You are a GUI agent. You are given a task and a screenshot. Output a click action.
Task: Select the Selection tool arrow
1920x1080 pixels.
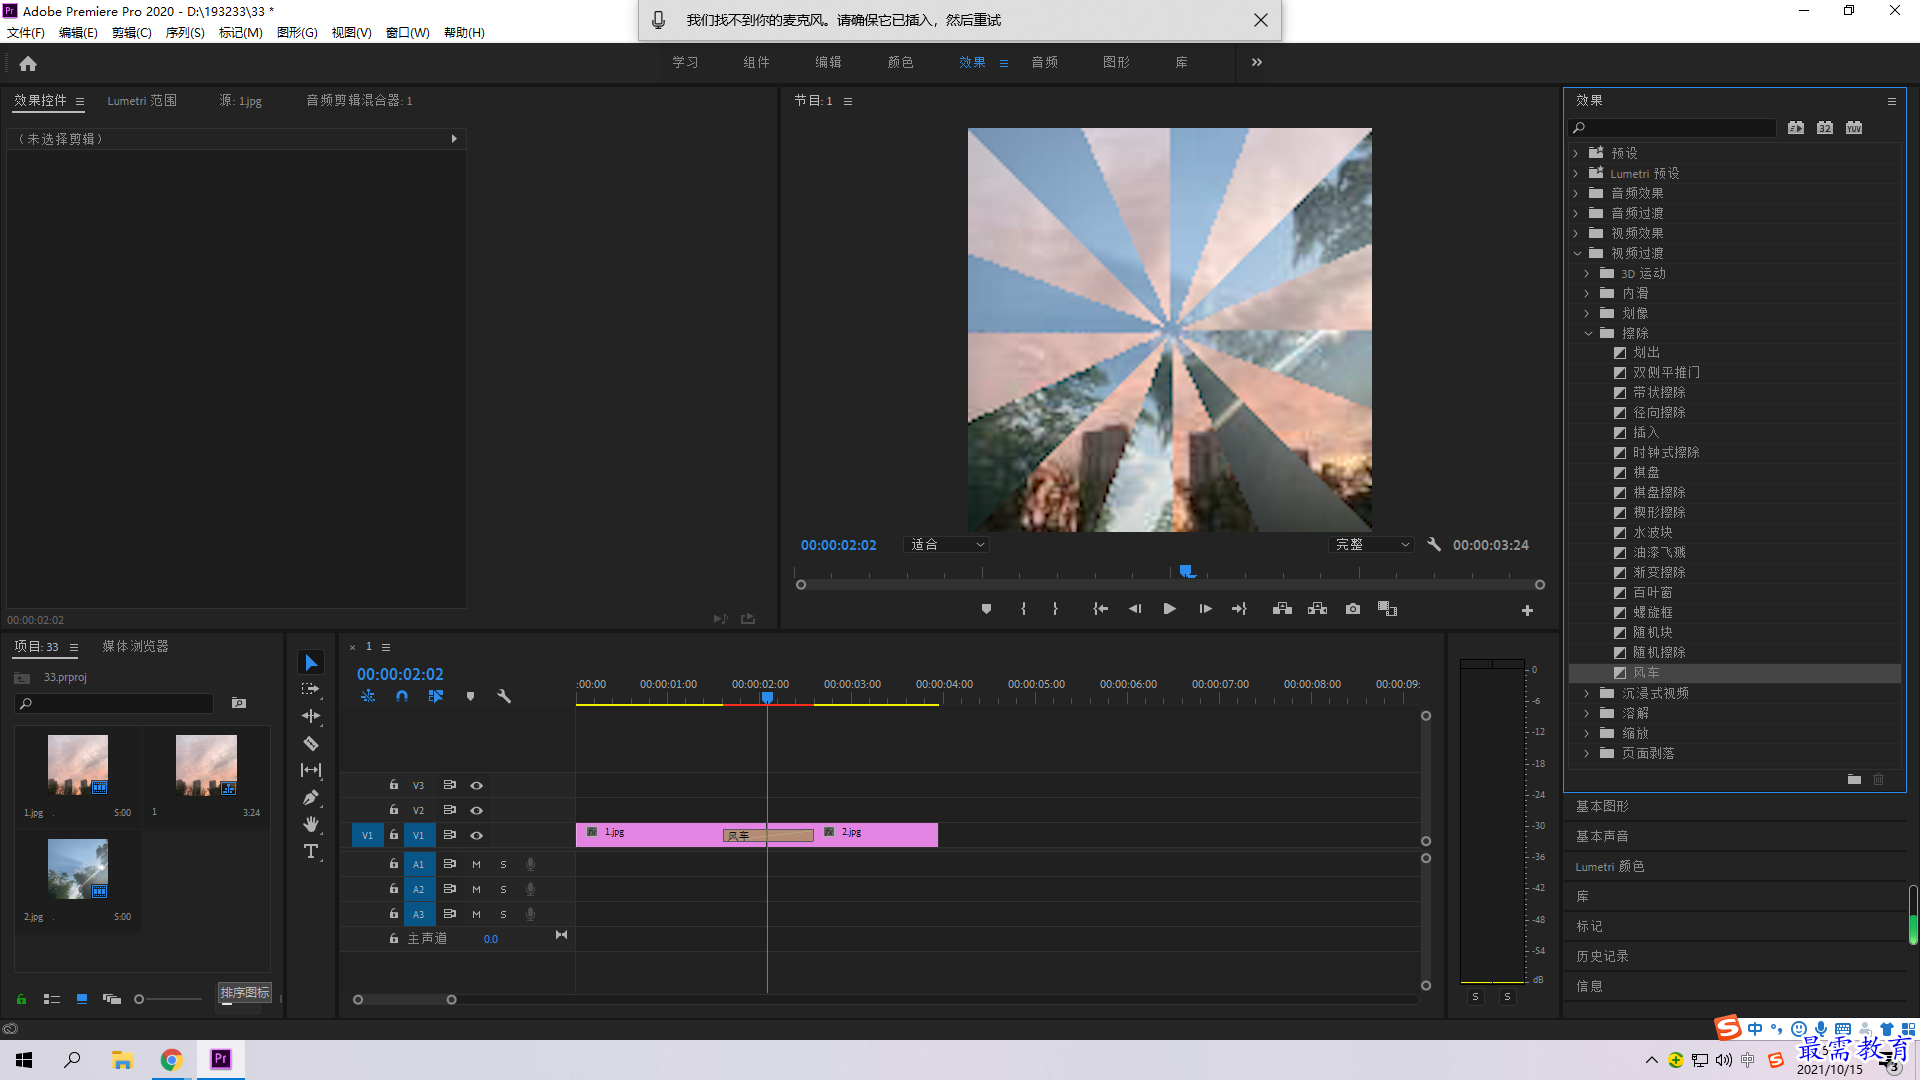(x=311, y=663)
